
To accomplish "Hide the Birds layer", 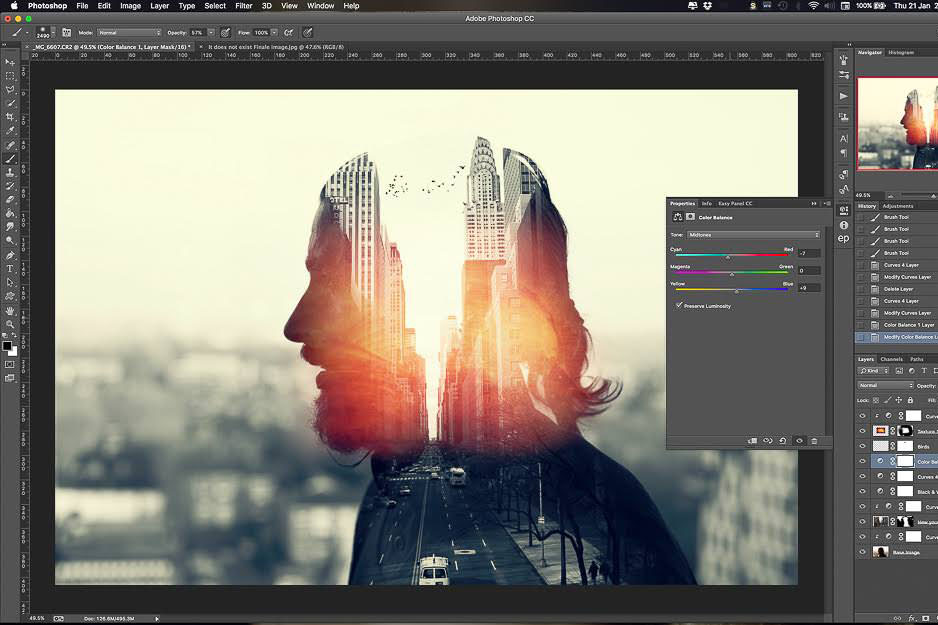I will coord(862,445).
